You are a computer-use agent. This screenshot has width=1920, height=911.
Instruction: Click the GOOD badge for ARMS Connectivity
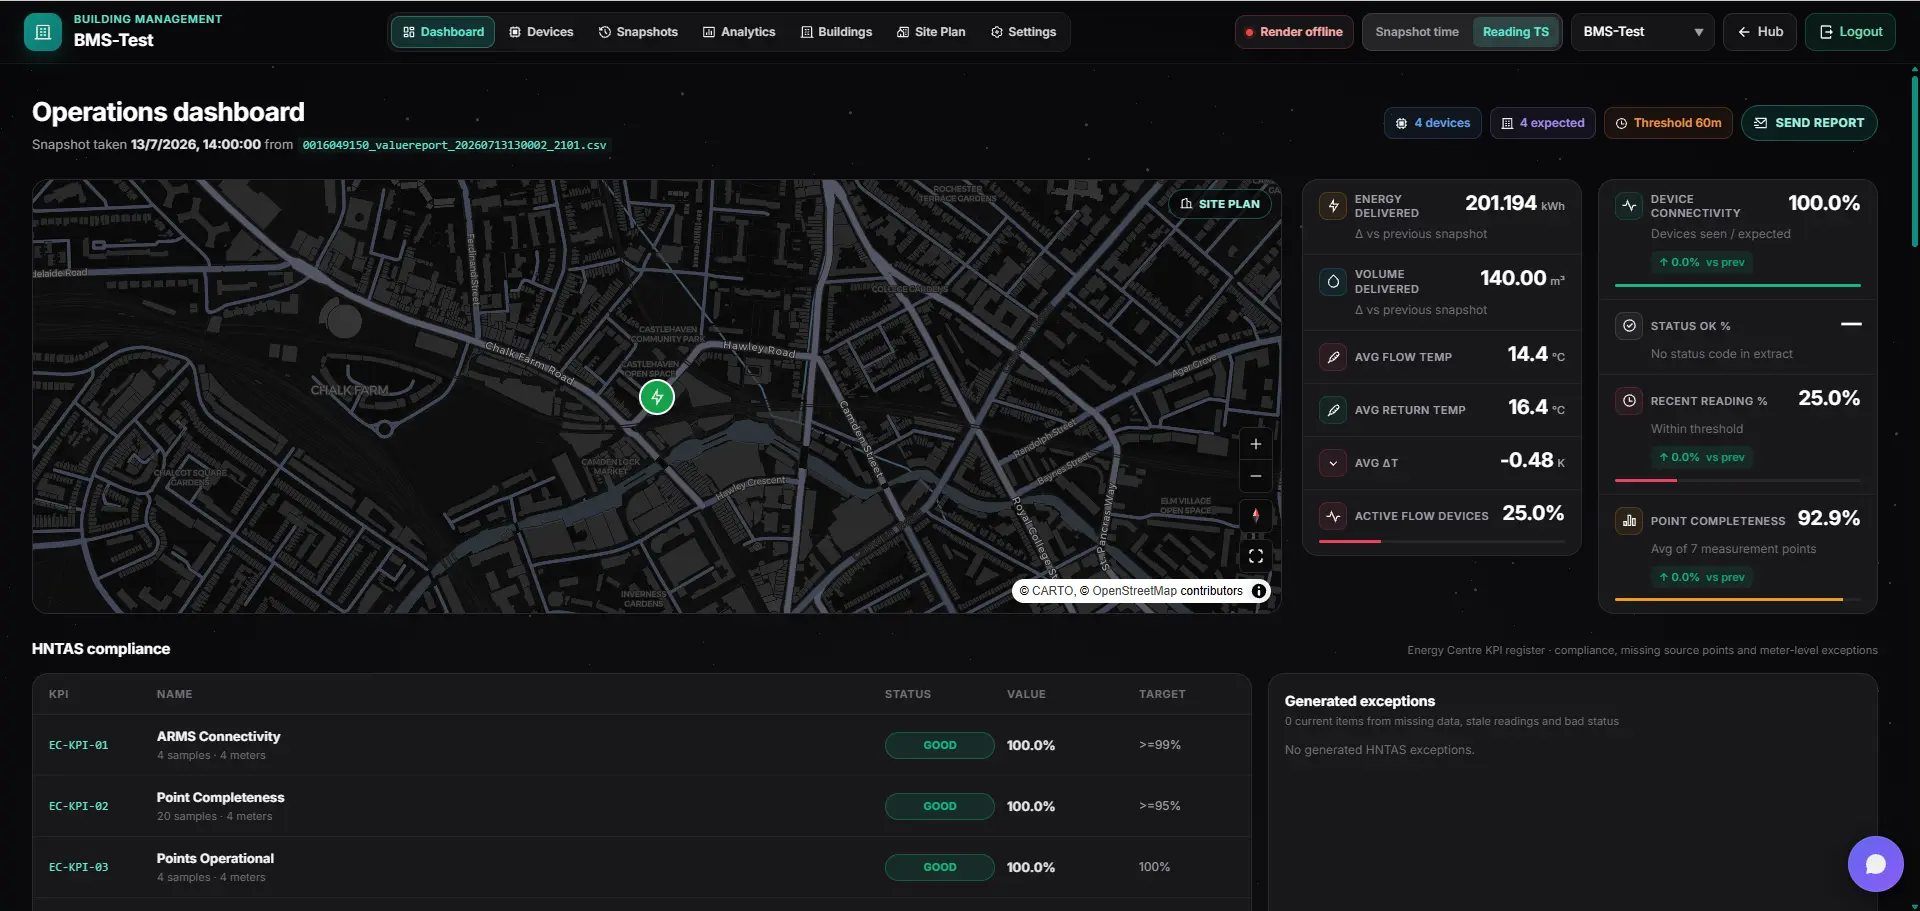pyautogui.click(x=940, y=746)
